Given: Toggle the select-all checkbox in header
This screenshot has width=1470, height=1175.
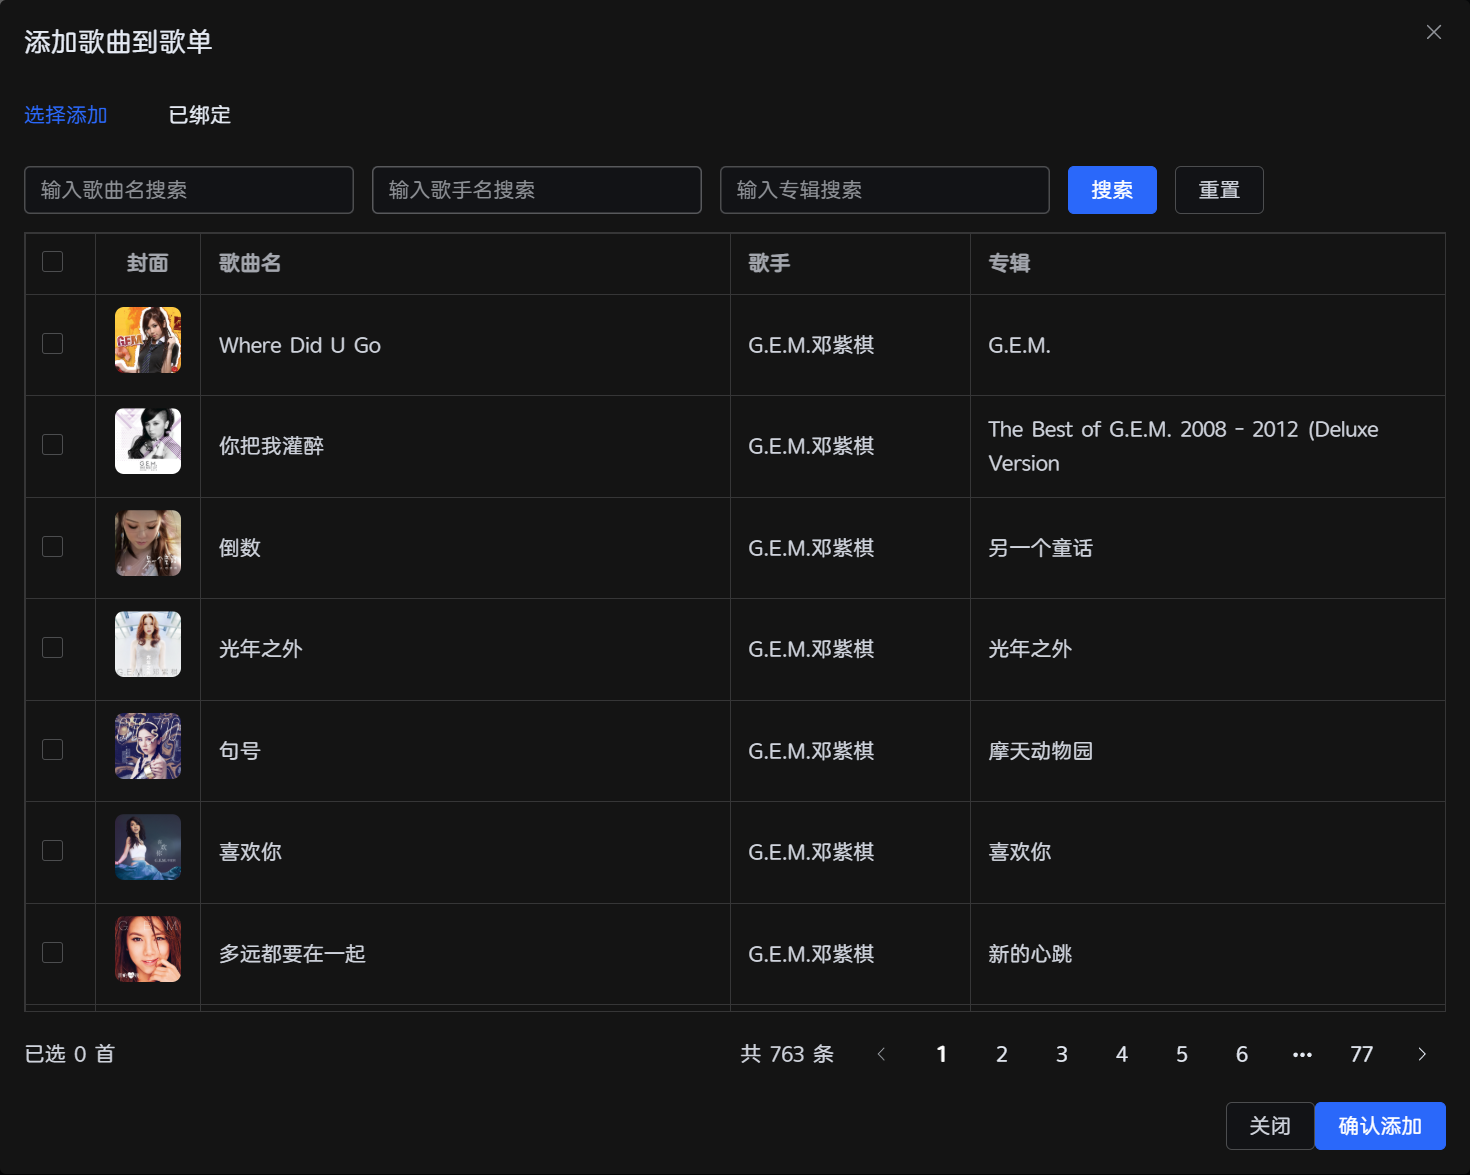Looking at the screenshot, I should (53, 262).
